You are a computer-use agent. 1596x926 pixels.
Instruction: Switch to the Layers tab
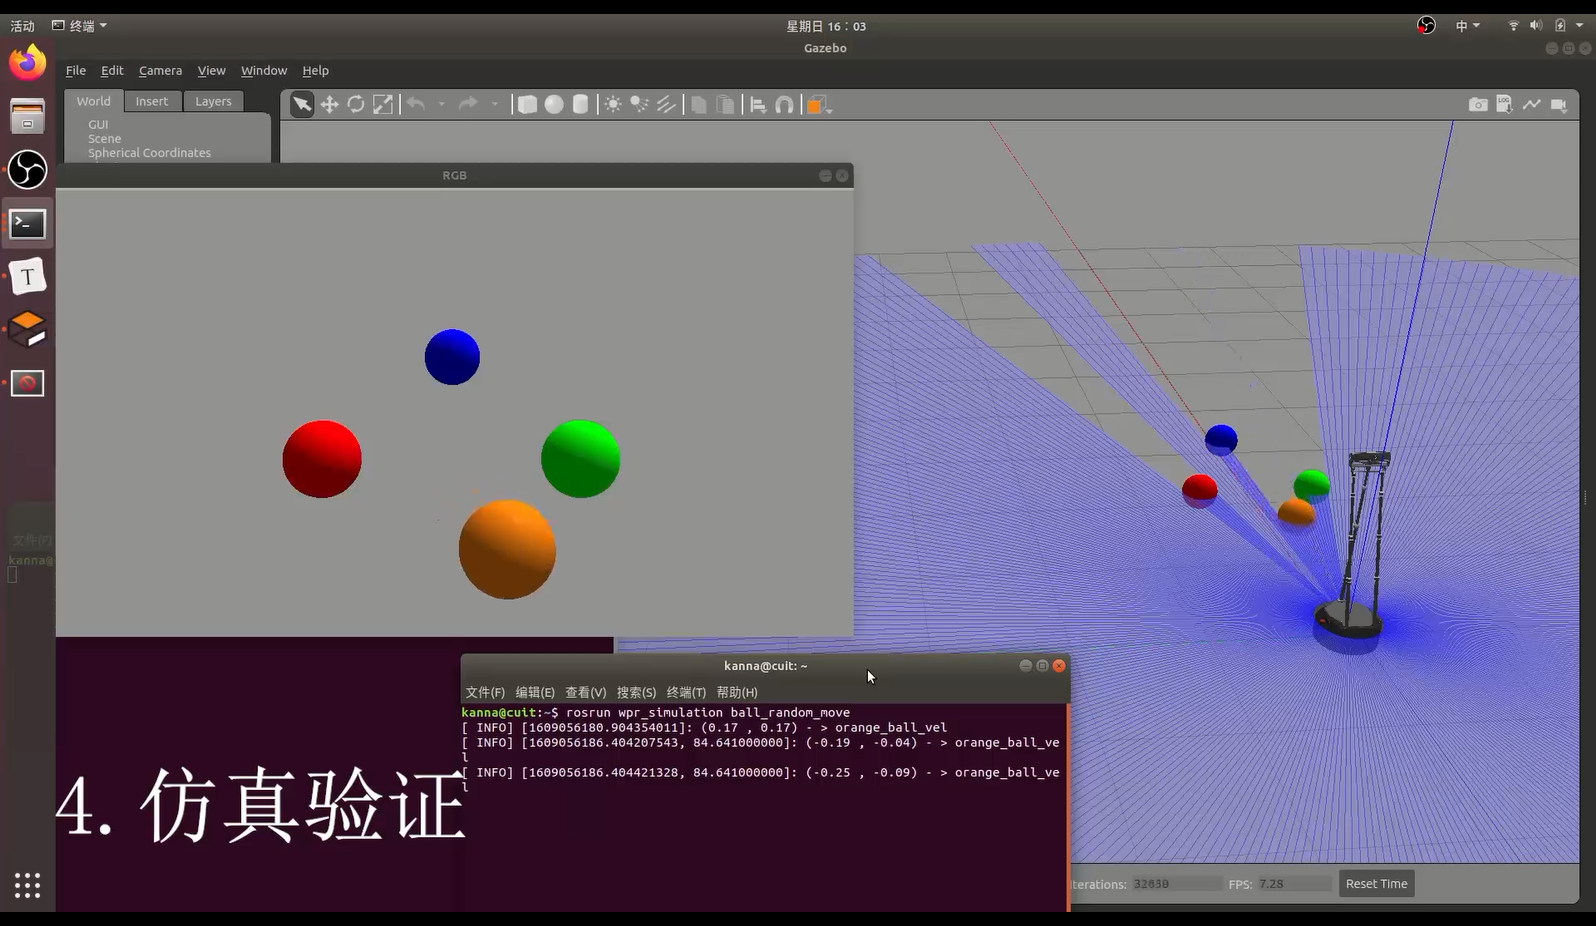[213, 101]
